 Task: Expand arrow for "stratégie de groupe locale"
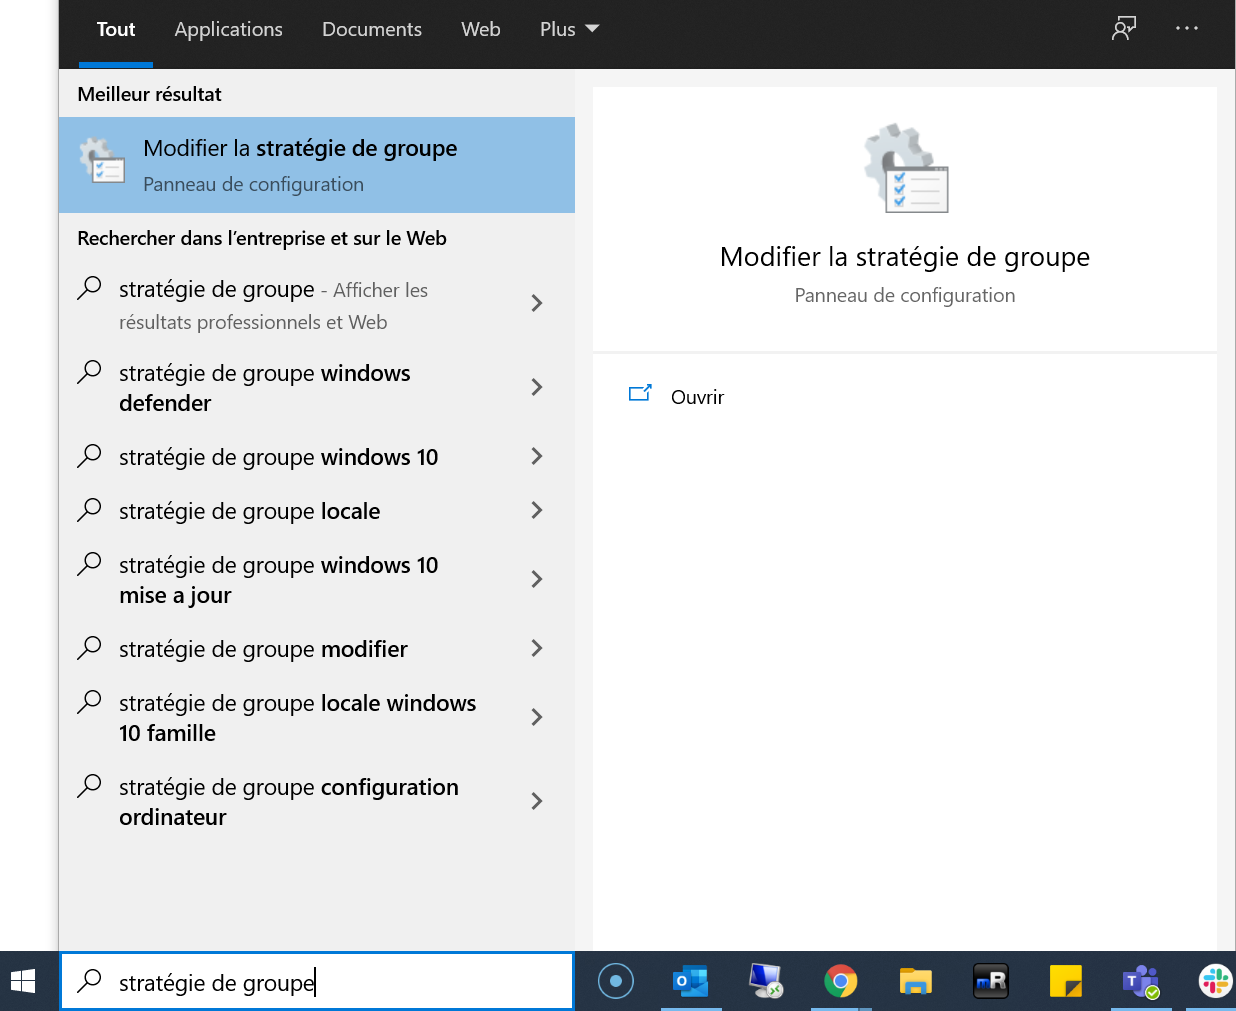point(537,510)
